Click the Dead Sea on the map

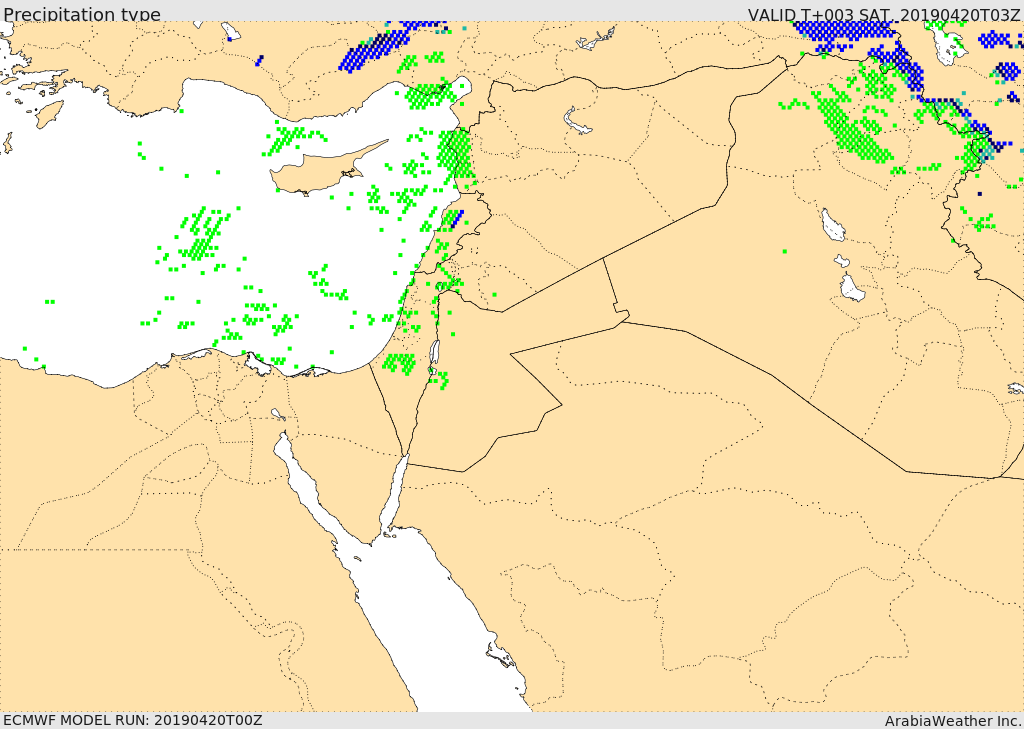(x=434, y=353)
